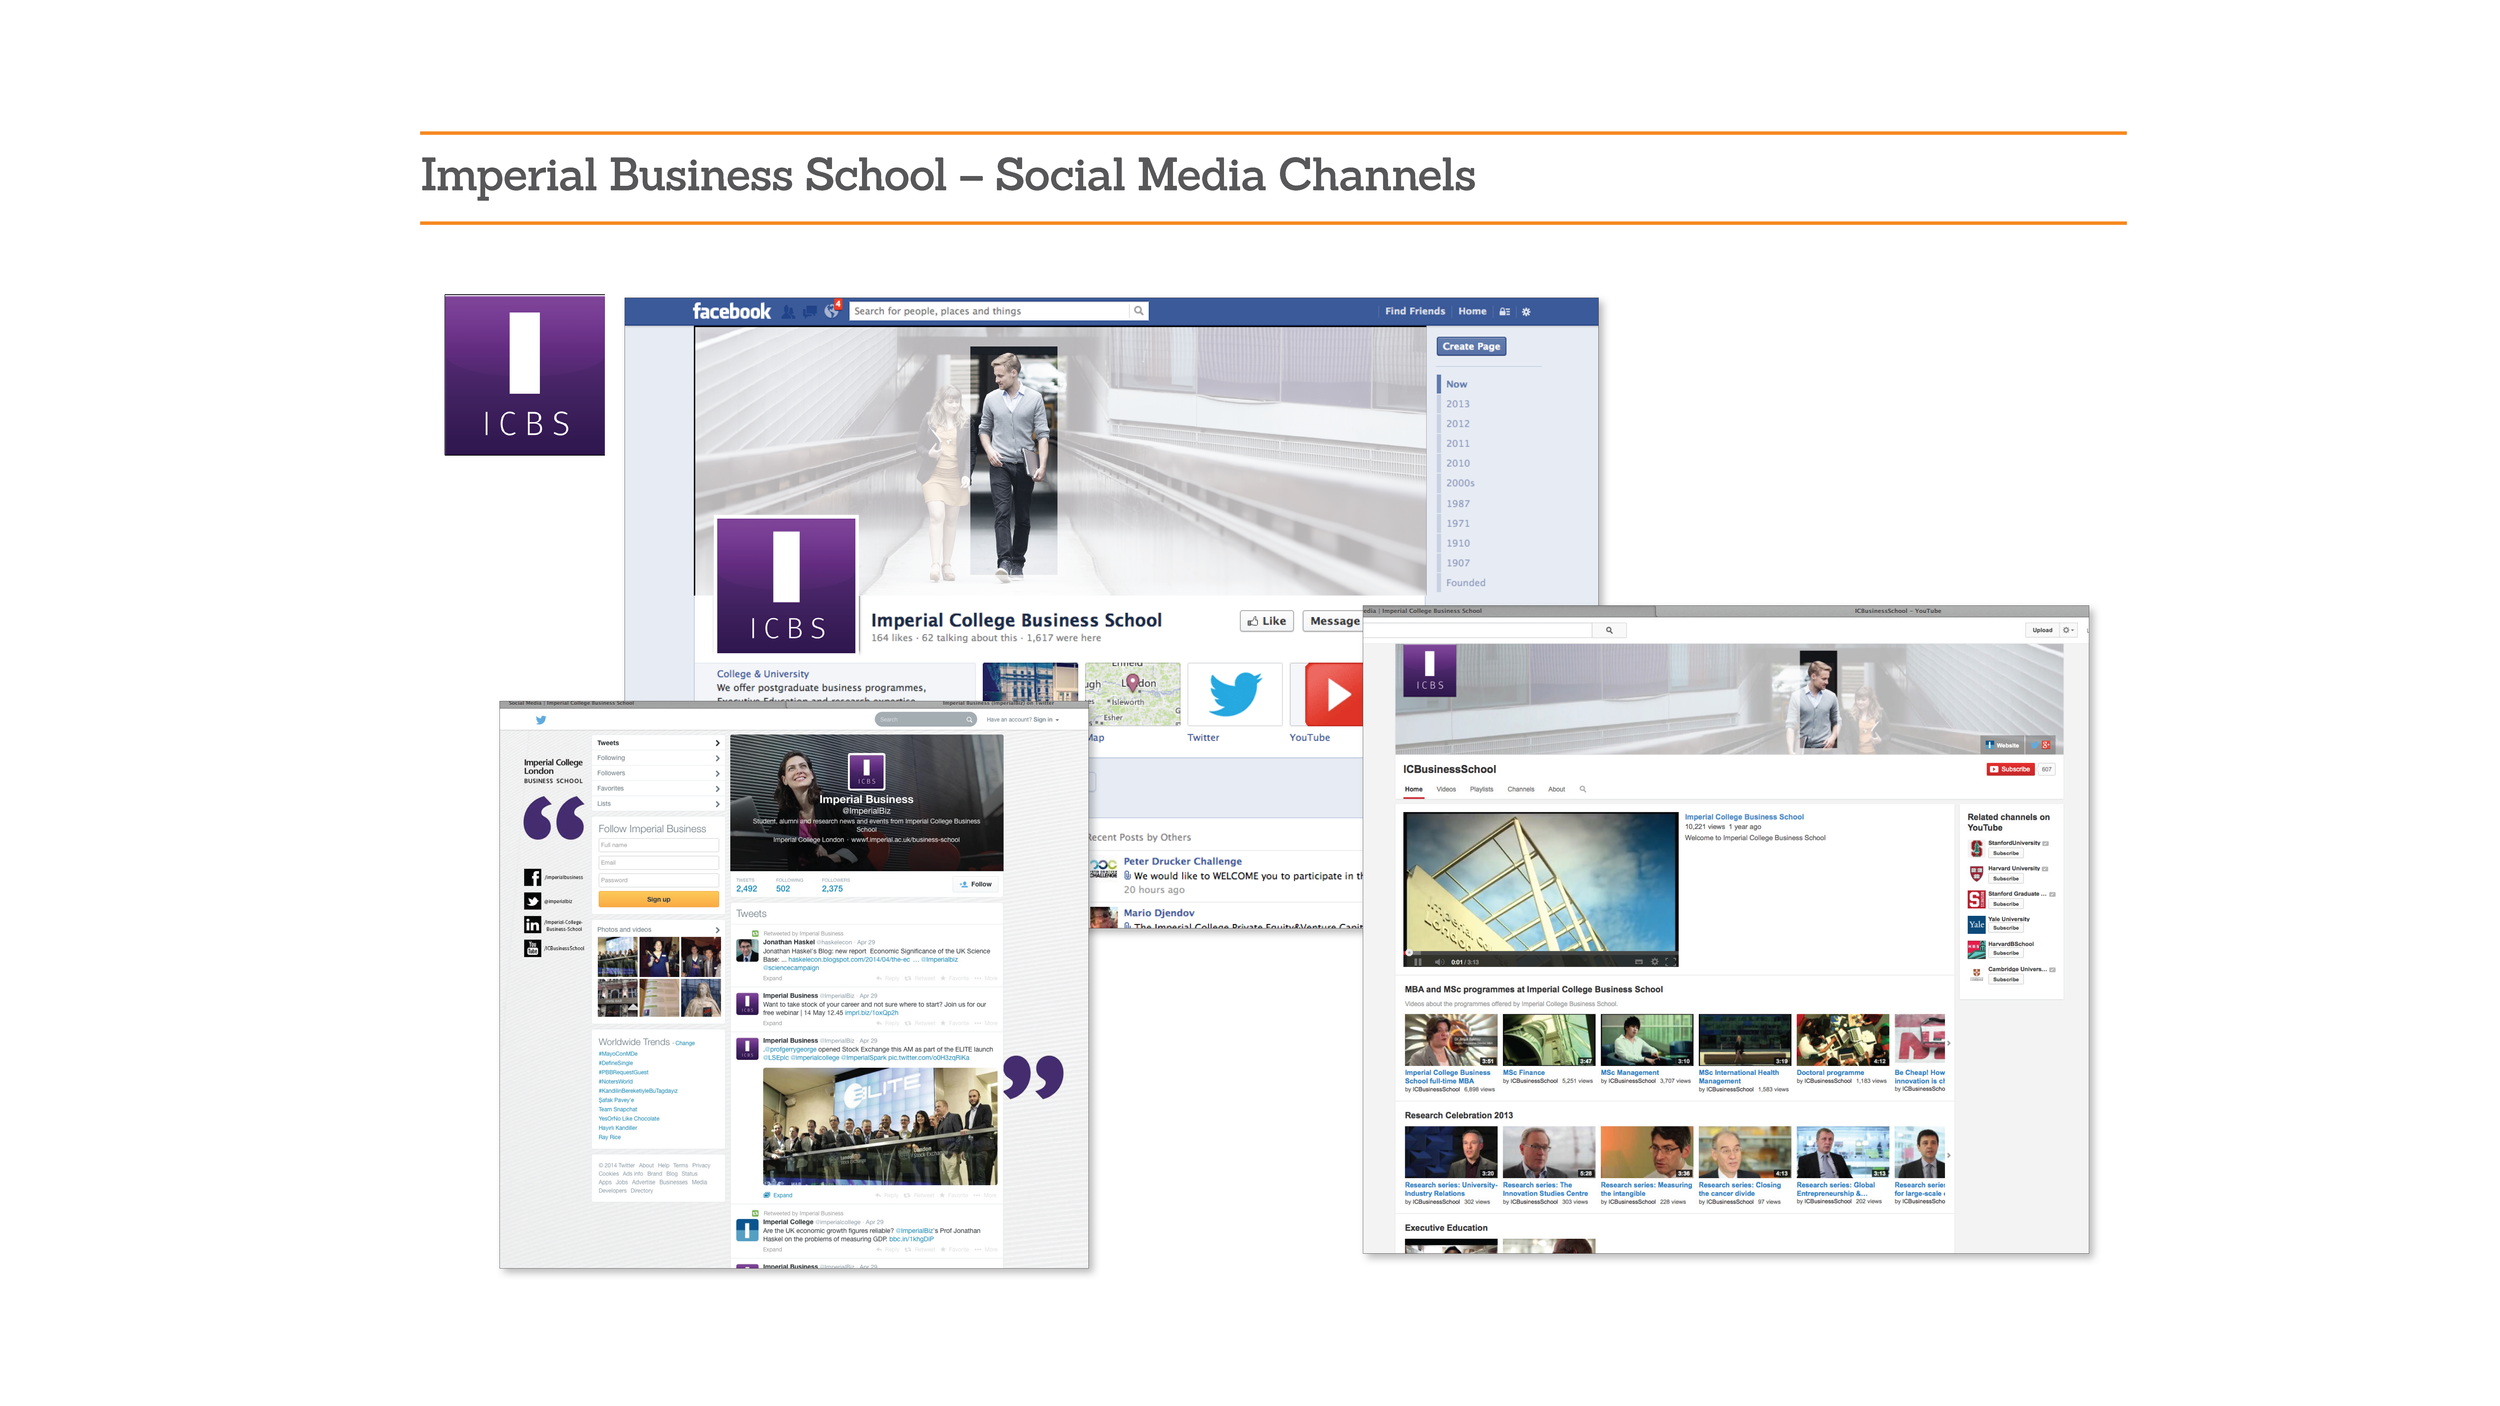Open YouTube video player settings gear
2500x1406 pixels.
(1654, 962)
